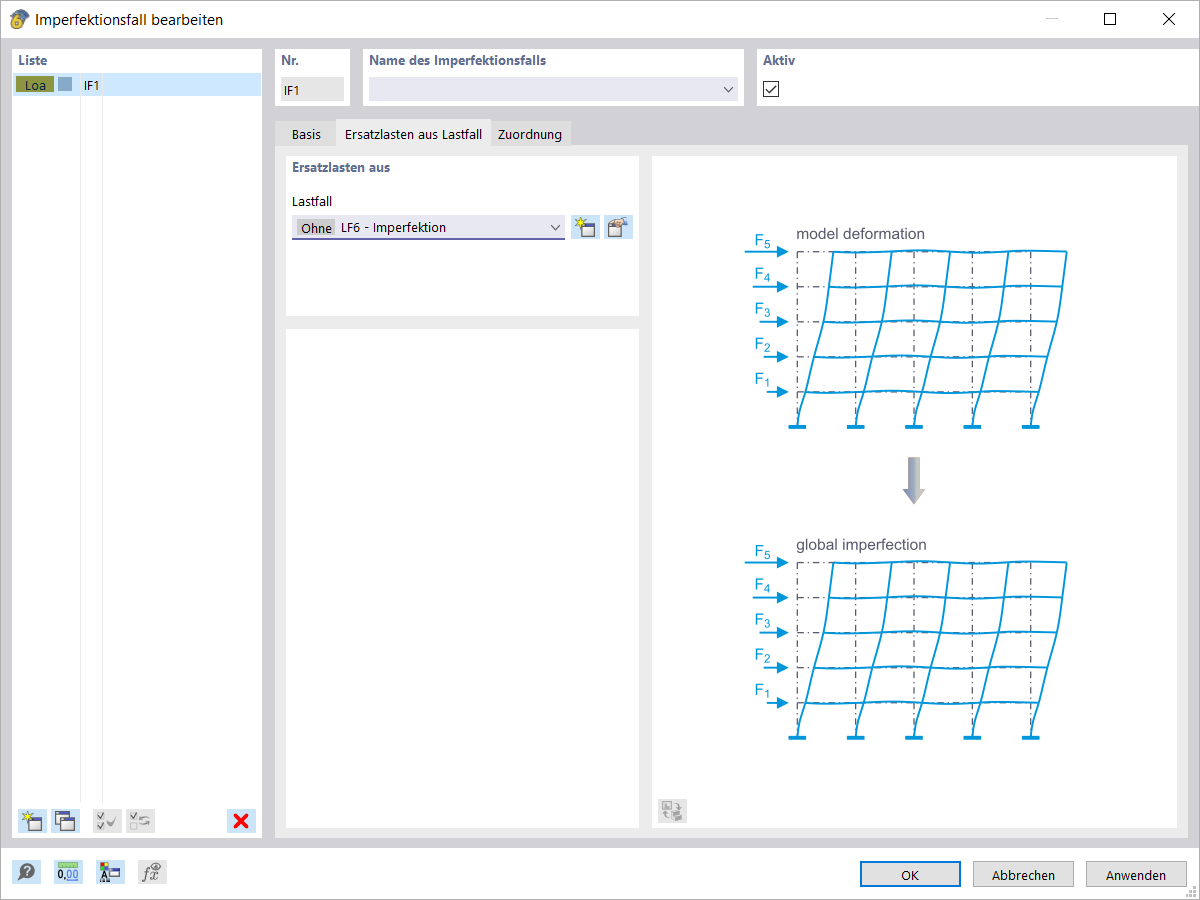Image resolution: width=1200 pixels, height=900 pixels.
Task: Create a new imperfection case in the list
Action: (x=31, y=820)
